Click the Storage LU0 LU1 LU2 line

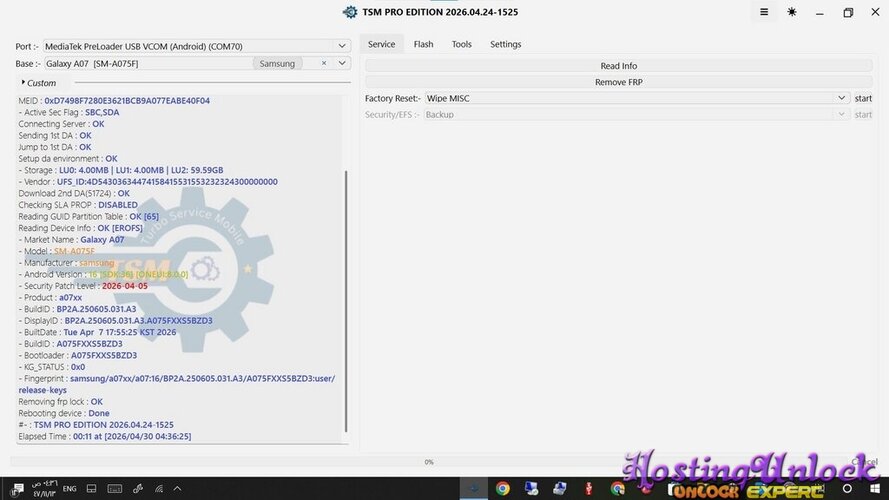(x=121, y=170)
